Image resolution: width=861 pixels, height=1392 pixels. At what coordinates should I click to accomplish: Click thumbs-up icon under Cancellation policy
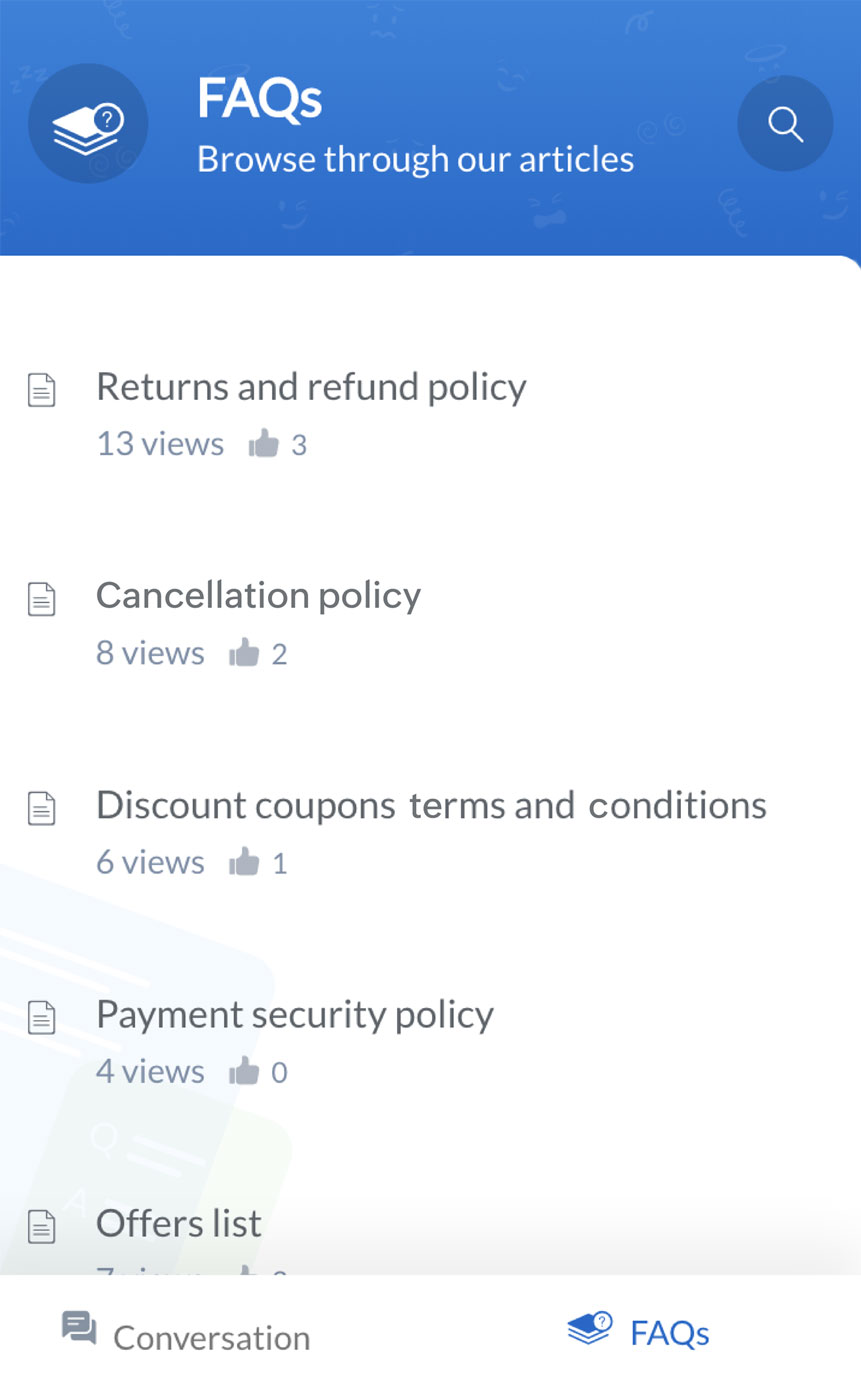click(x=244, y=654)
